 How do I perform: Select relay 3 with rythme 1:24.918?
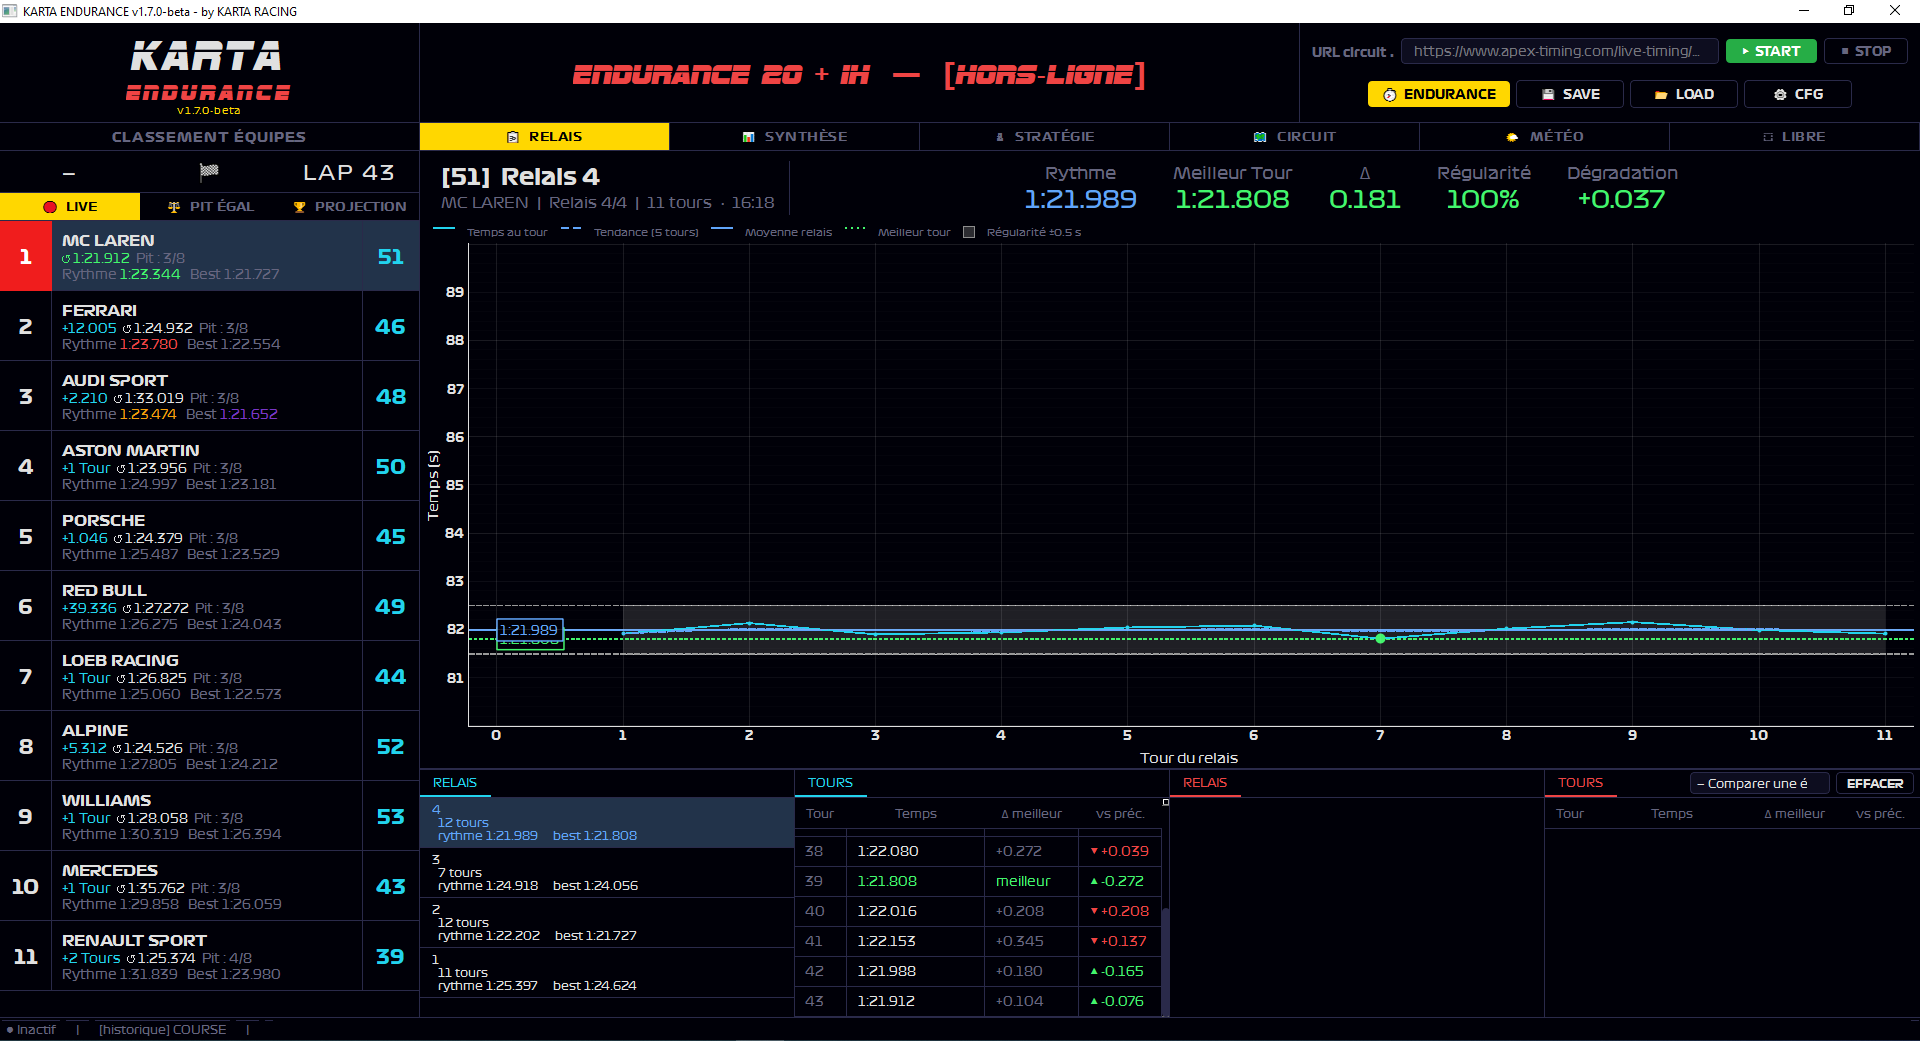pyautogui.click(x=607, y=873)
